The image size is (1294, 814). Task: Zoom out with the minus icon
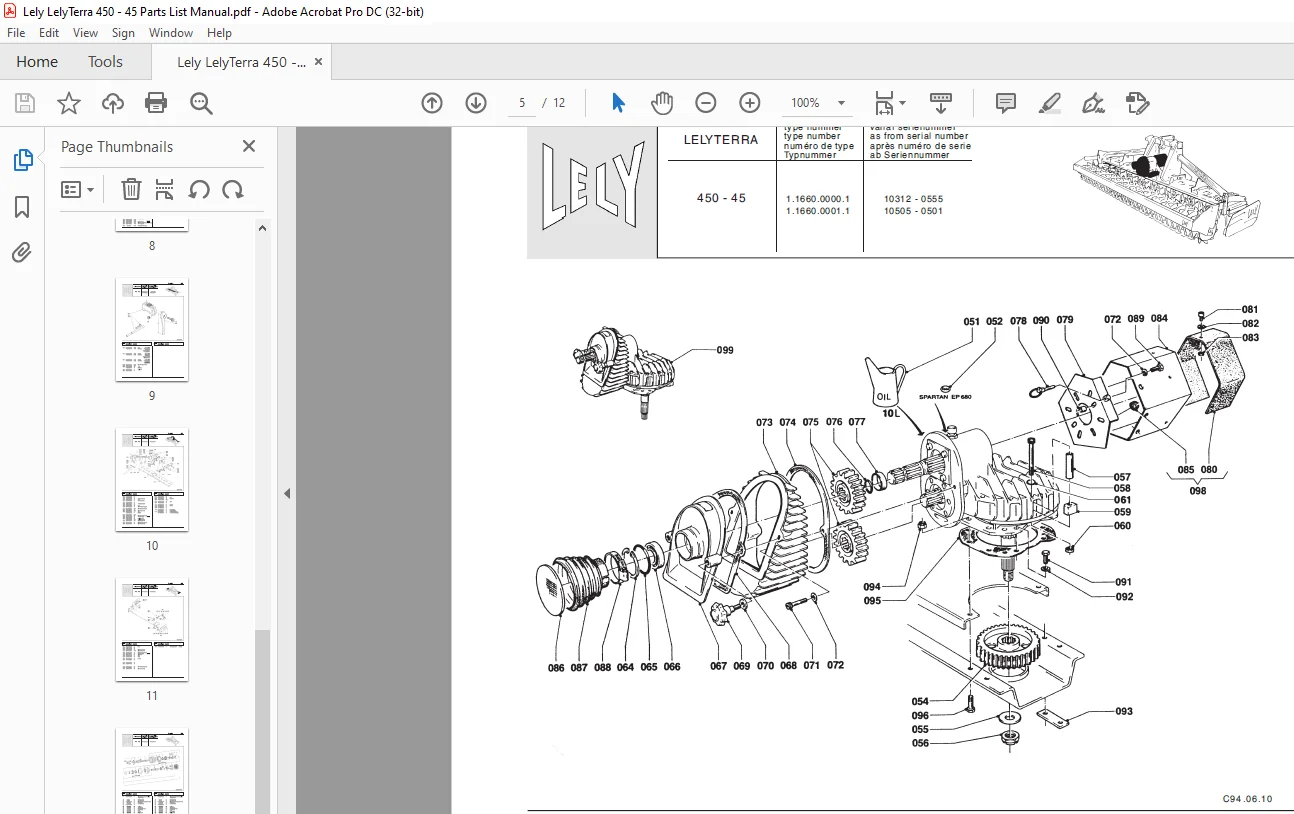(706, 103)
